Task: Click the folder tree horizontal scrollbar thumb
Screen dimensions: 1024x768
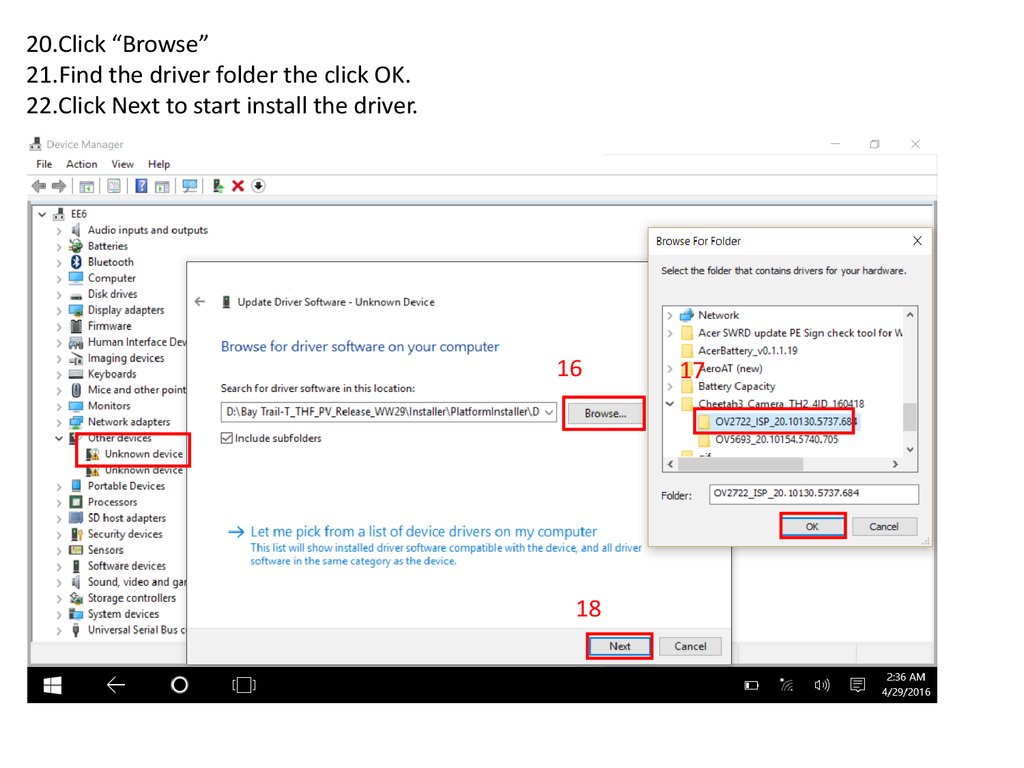Action: pyautogui.click(x=740, y=464)
